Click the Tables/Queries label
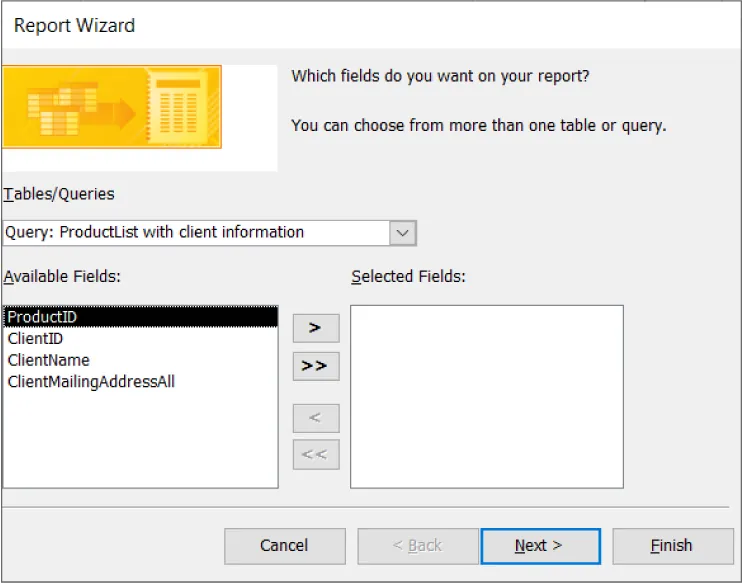Screen dimensions: 742x583 (59, 194)
